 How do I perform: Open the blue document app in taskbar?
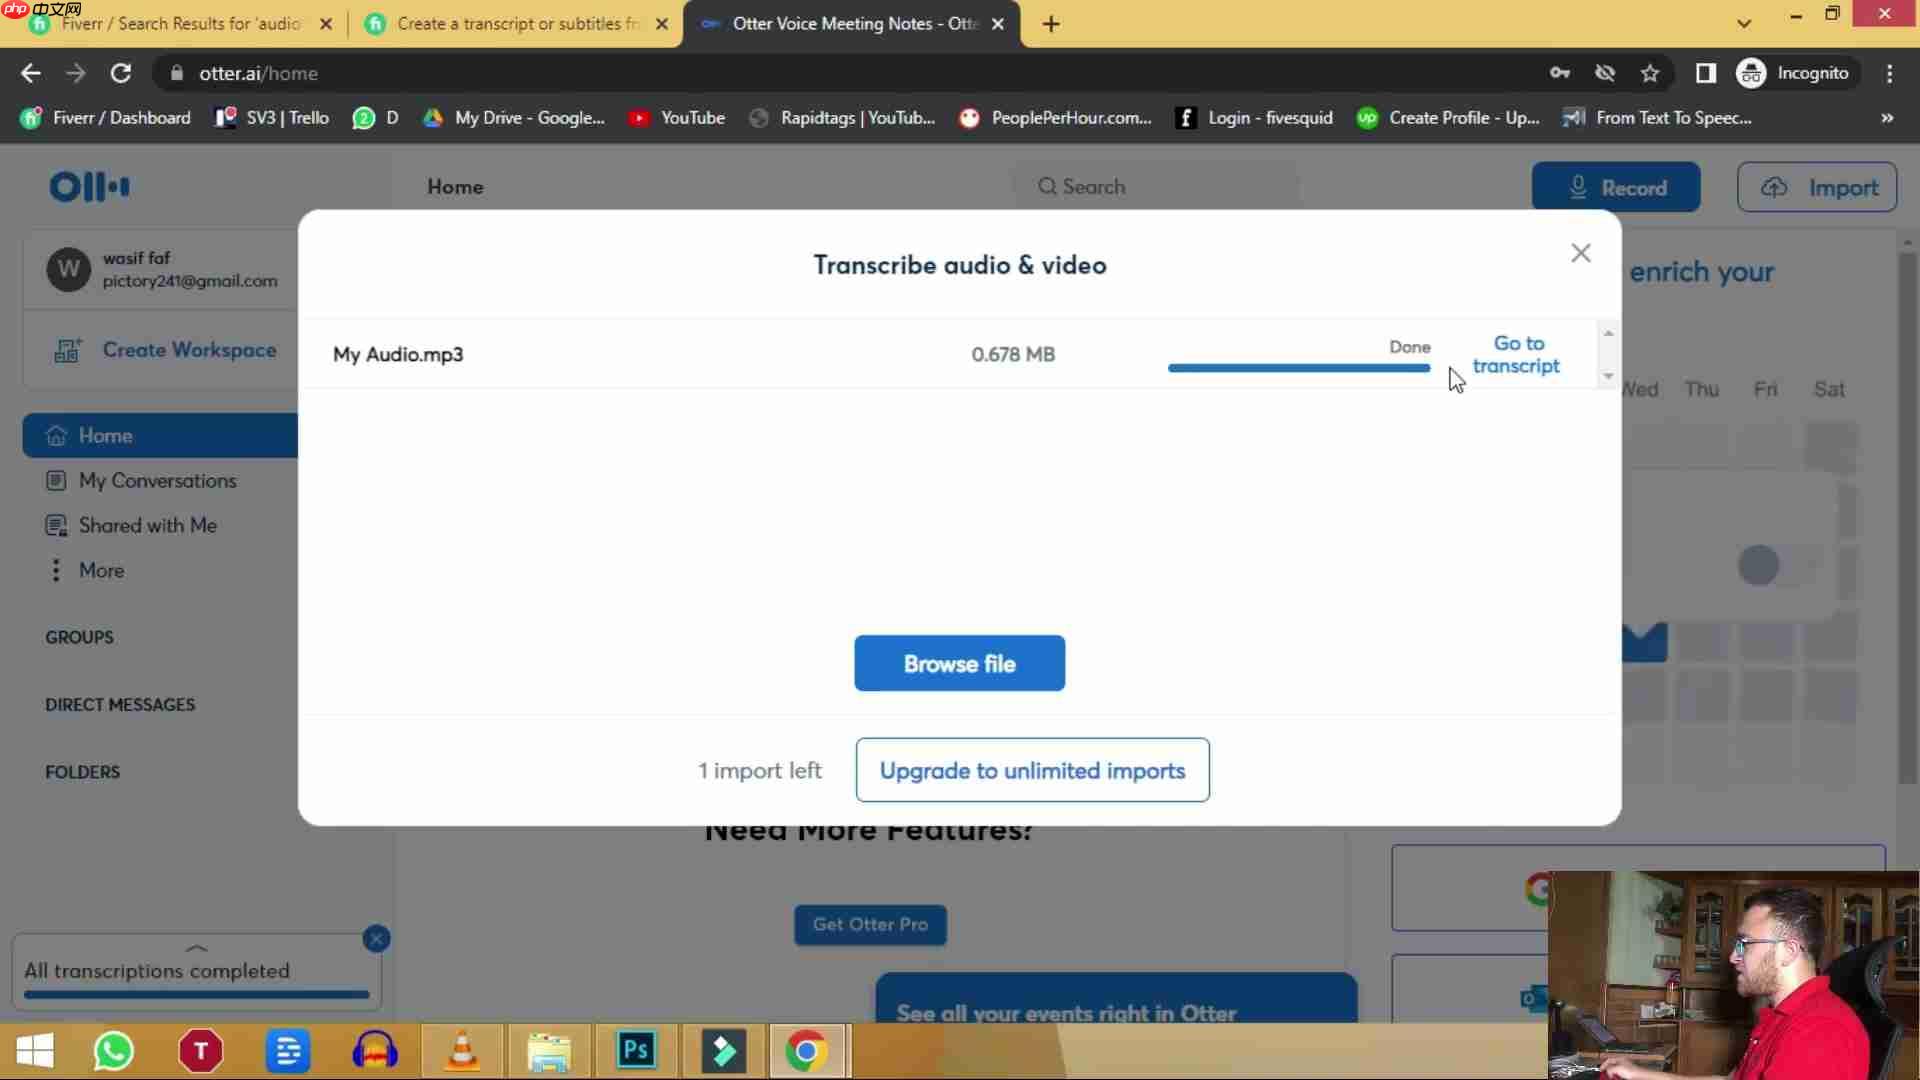[x=288, y=1051]
